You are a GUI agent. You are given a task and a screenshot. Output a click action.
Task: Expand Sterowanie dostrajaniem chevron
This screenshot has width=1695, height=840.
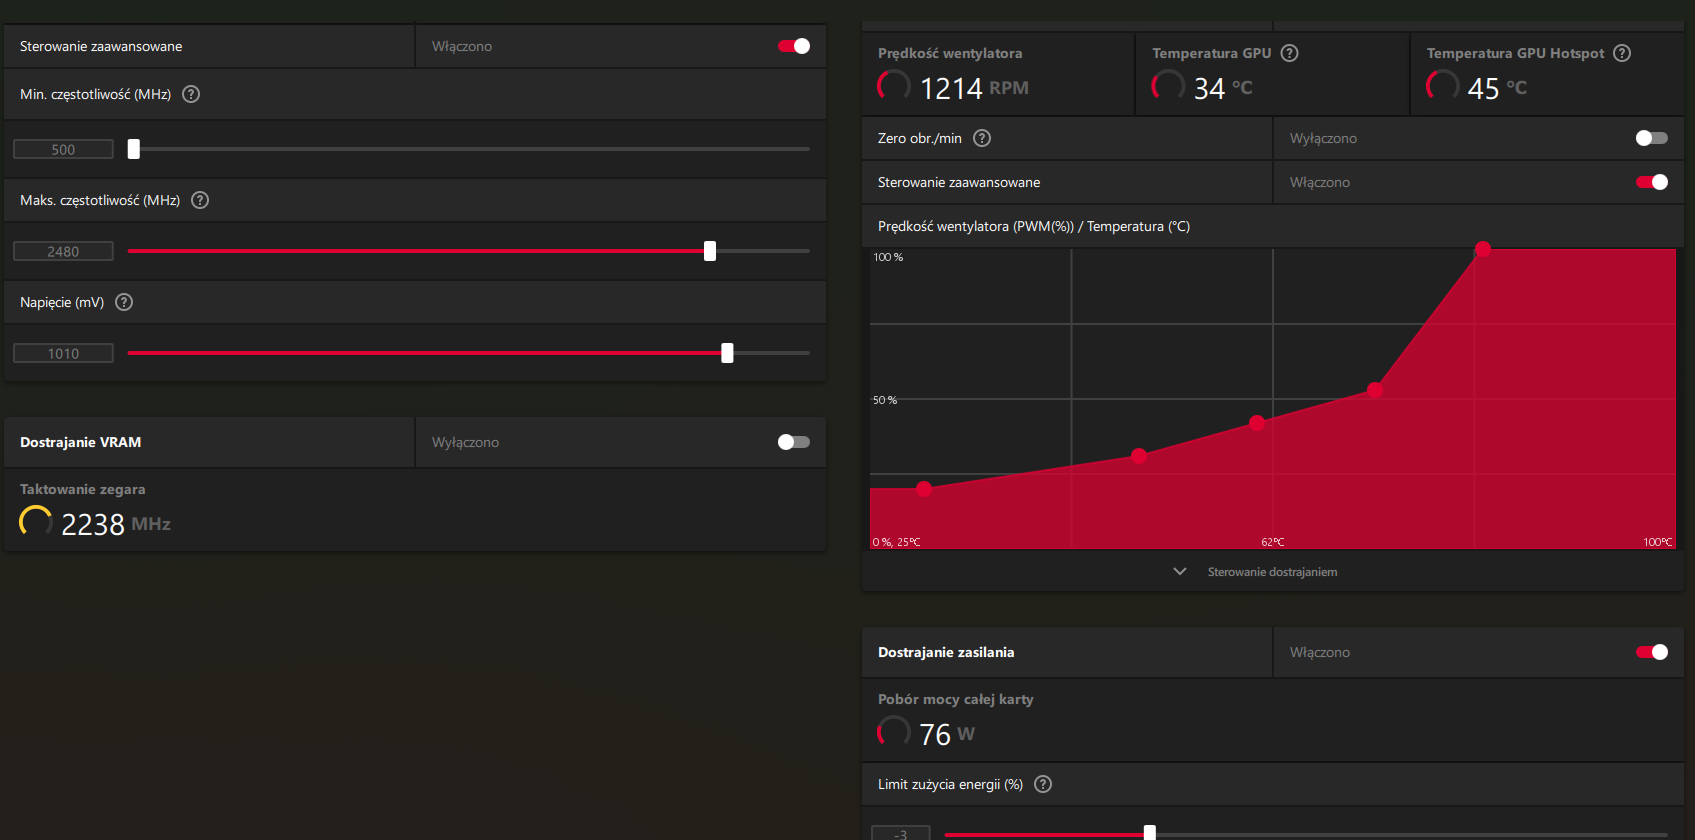(x=1180, y=572)
